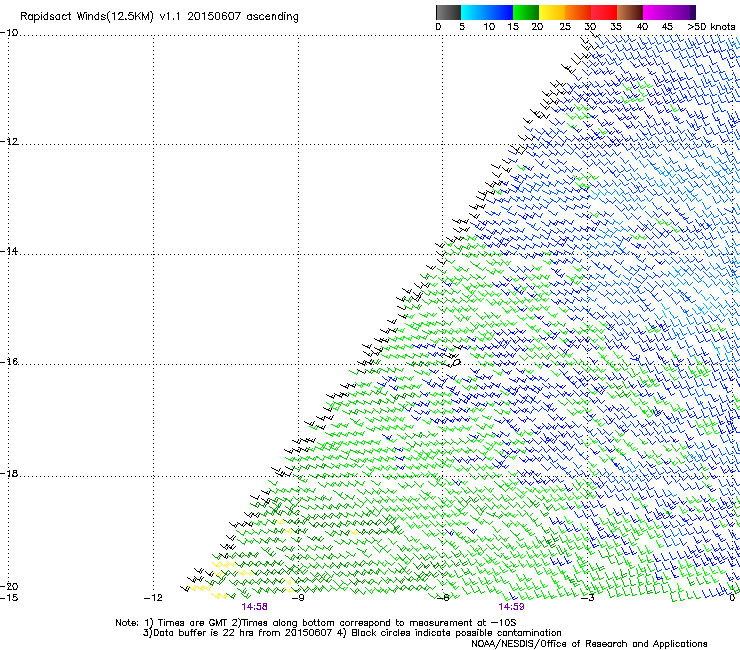Click the '35' legend scale label
The height and width of the screenshot is (650, 740).
(x=616, y=27)
